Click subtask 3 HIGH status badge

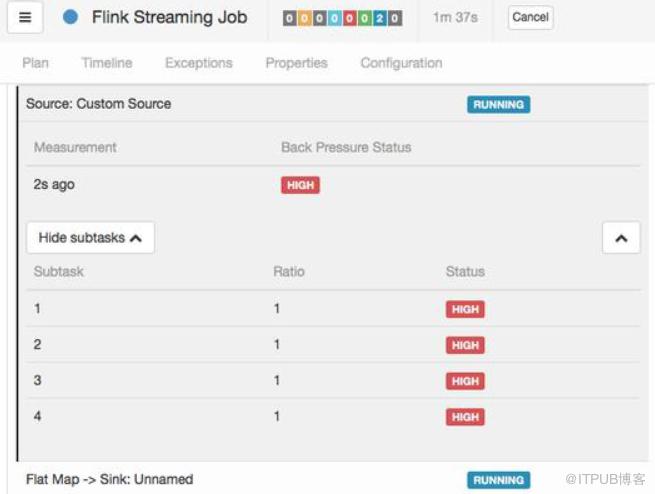(465, 381)
